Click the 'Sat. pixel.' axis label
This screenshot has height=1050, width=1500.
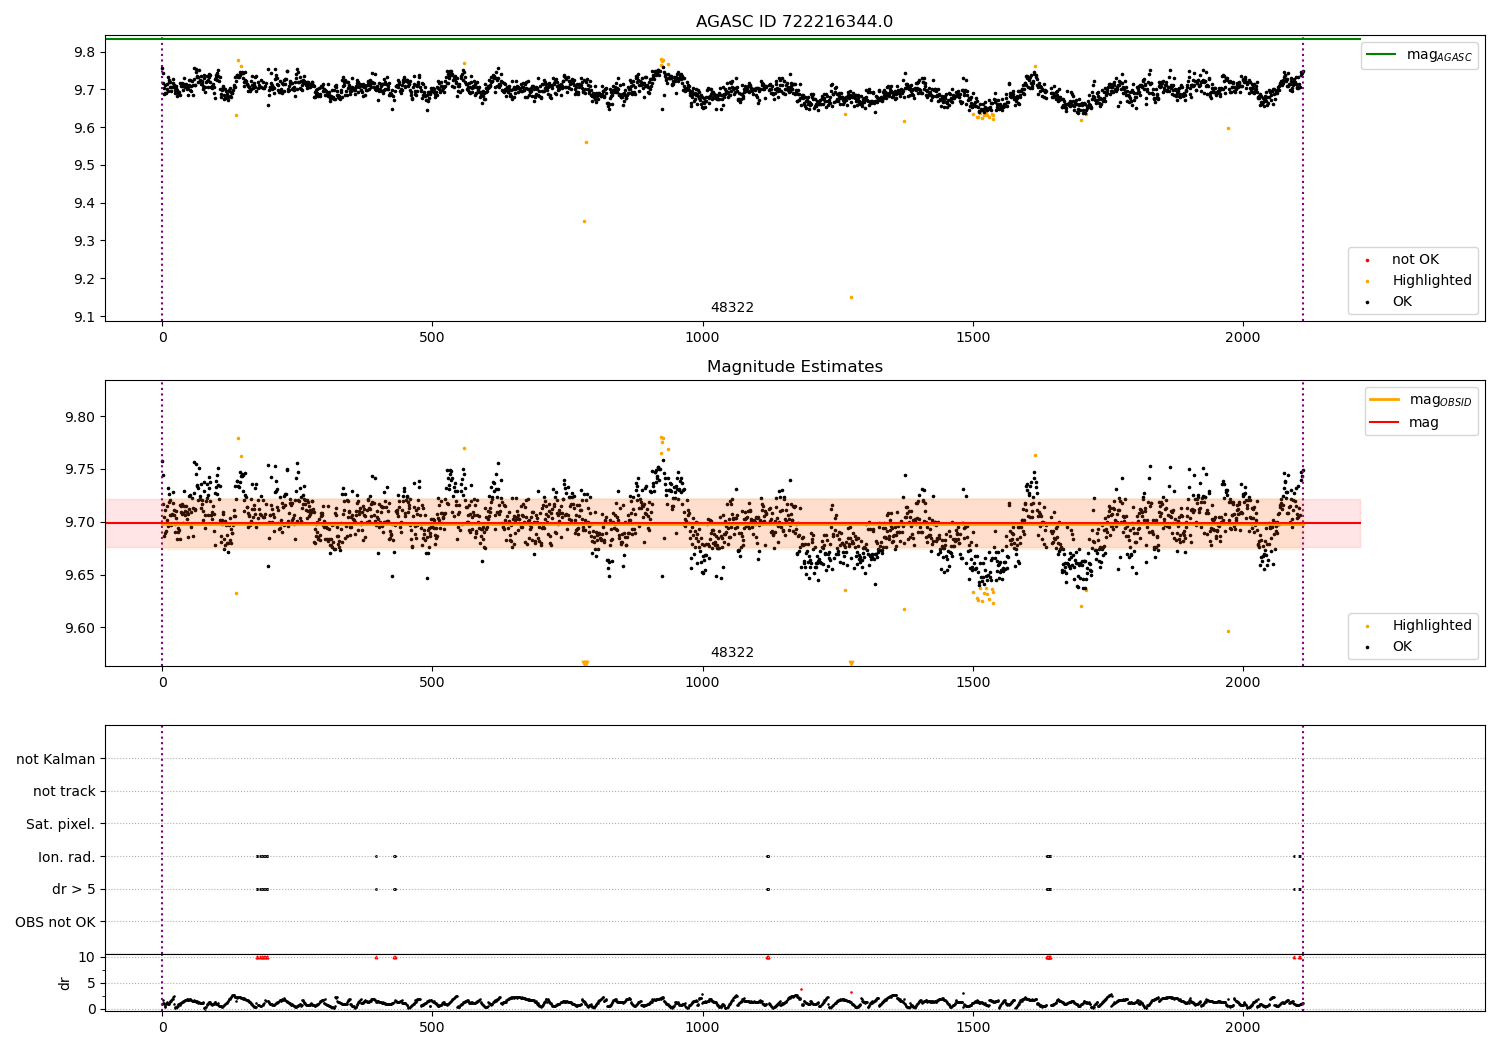61,825
